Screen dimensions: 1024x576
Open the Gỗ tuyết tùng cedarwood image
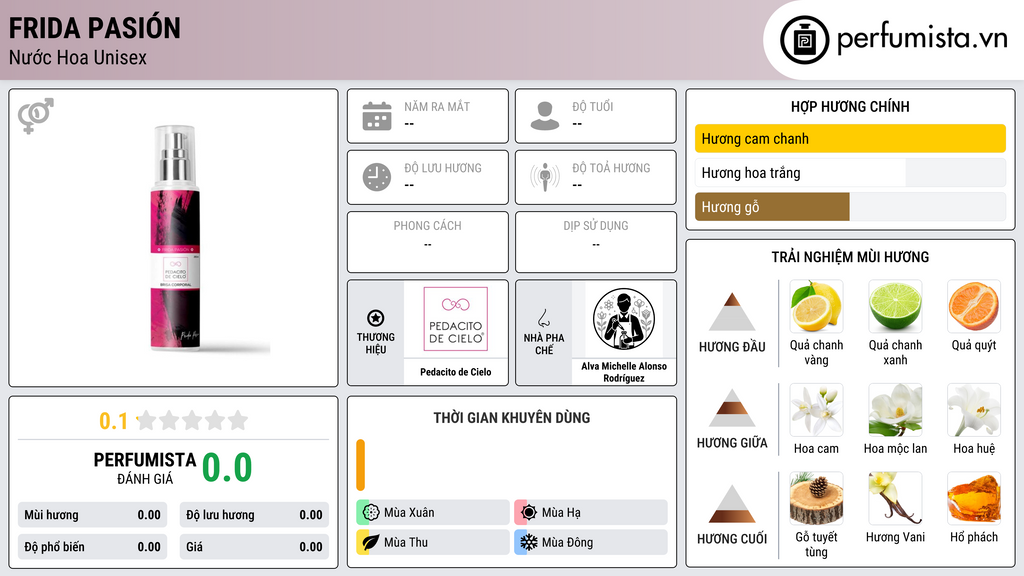point(816,499)
